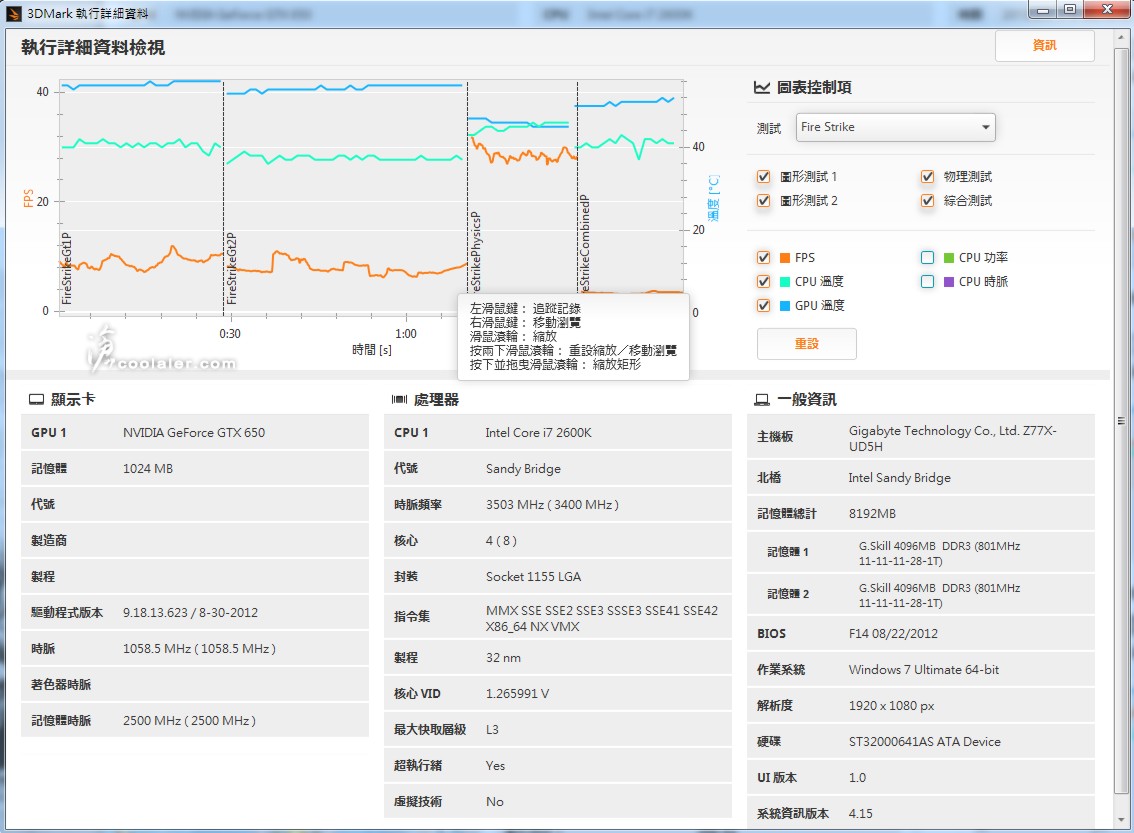This screenshot has width=1134, height=833.
Task: Click the orange FPS axis label on the chart
Action: pyautogui.click(x=28, y=198)
